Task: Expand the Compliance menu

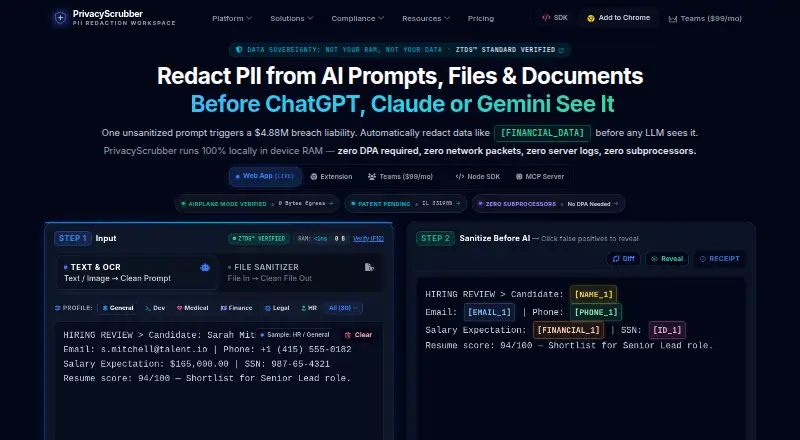Action: click(x=358, y=18)
